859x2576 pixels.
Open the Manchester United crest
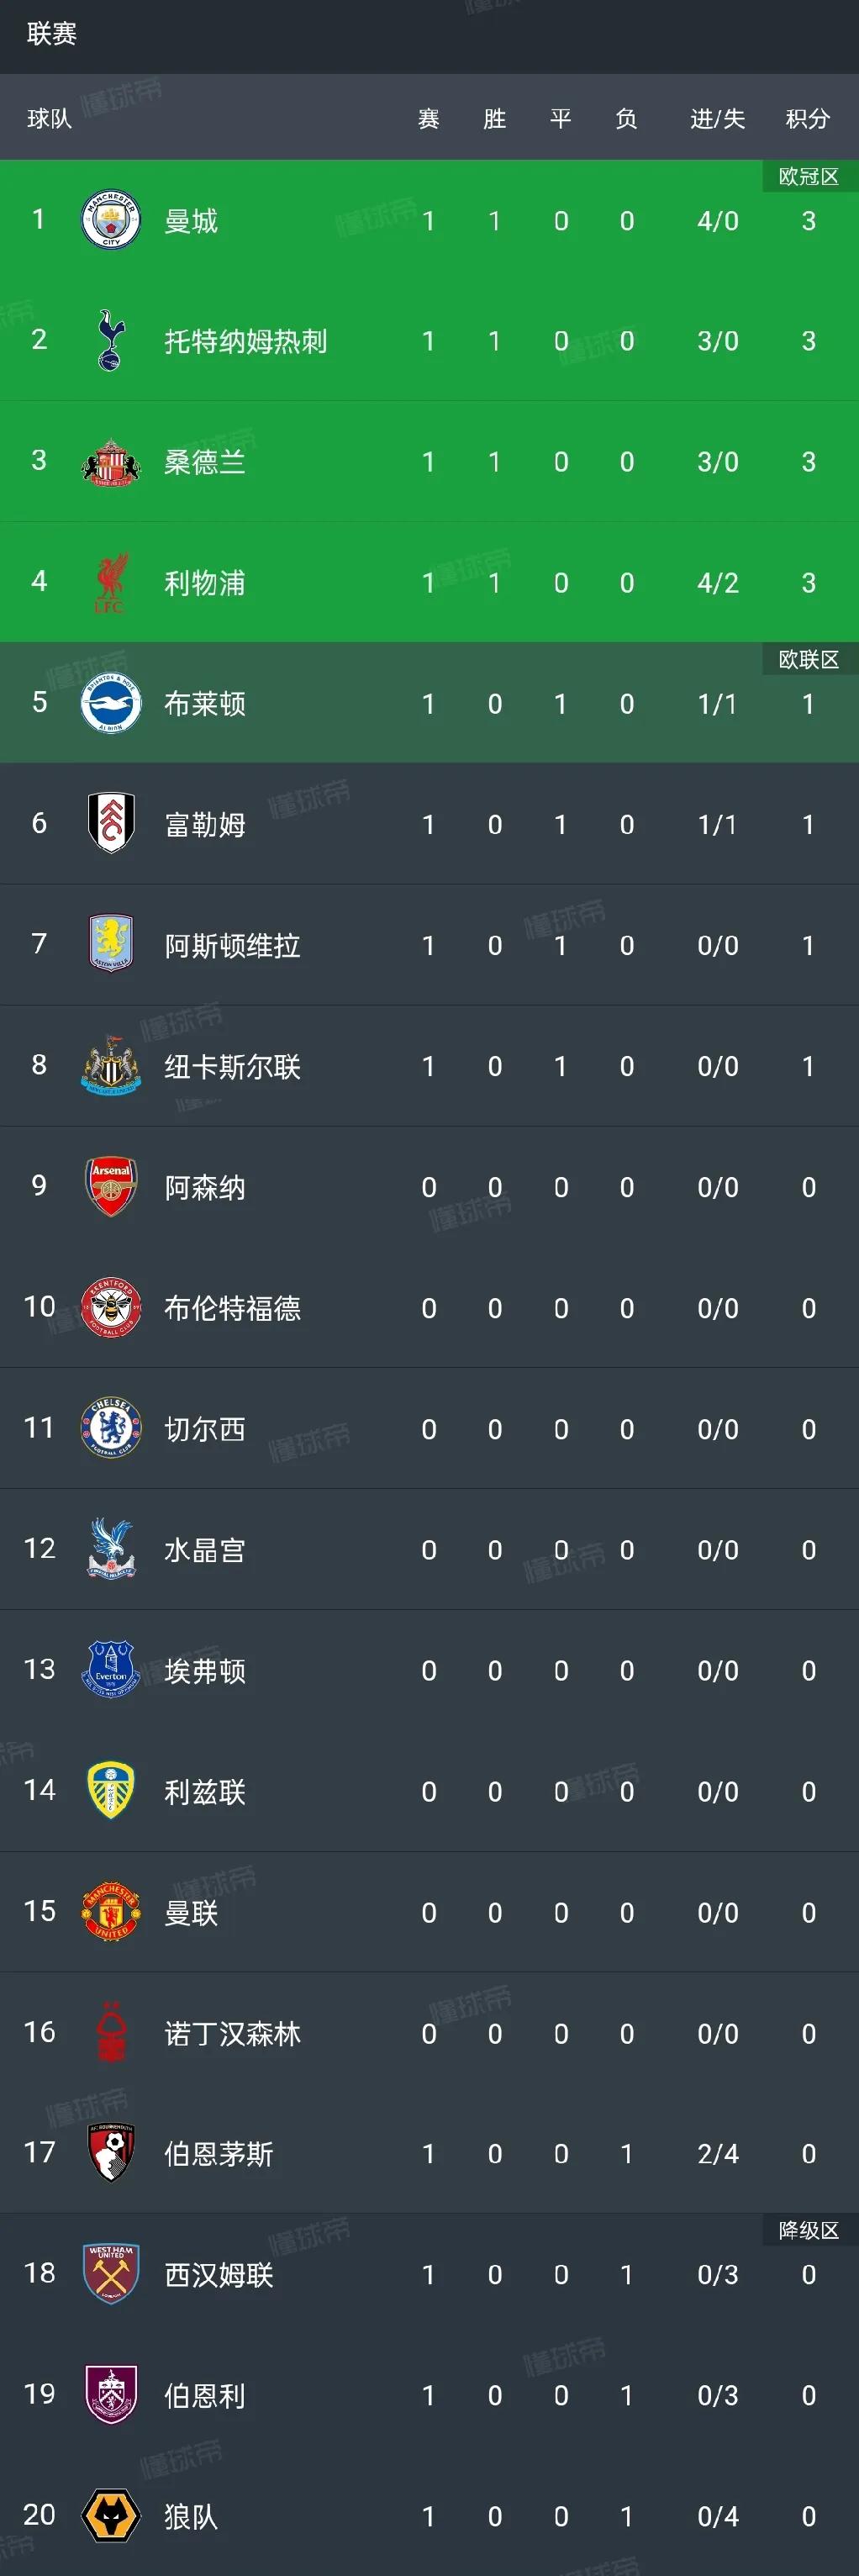pyautogui.click(x=111, y=1911)
